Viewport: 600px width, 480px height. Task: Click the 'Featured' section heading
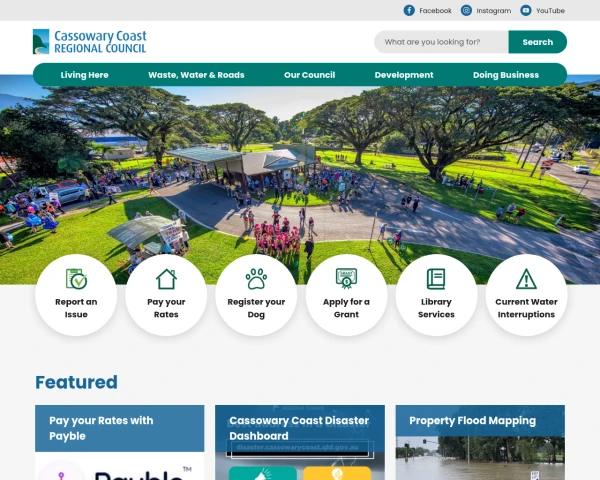tap(77, 382)
